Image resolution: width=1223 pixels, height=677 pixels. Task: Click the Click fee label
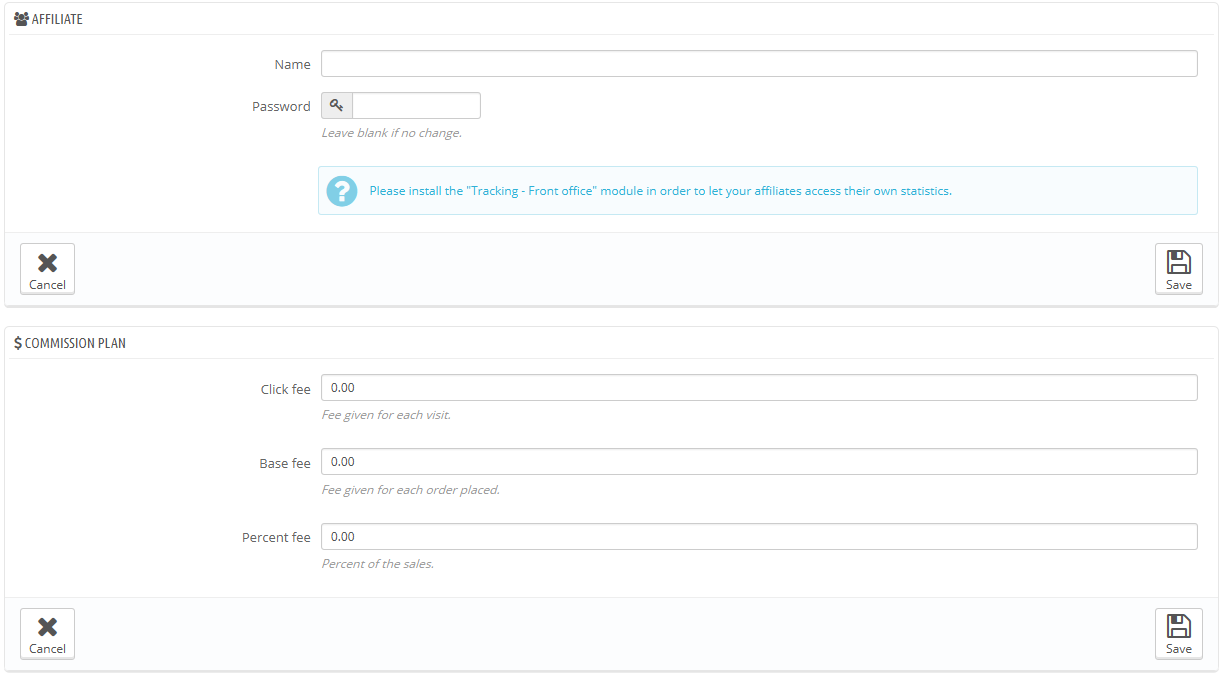tap(285, 389)
